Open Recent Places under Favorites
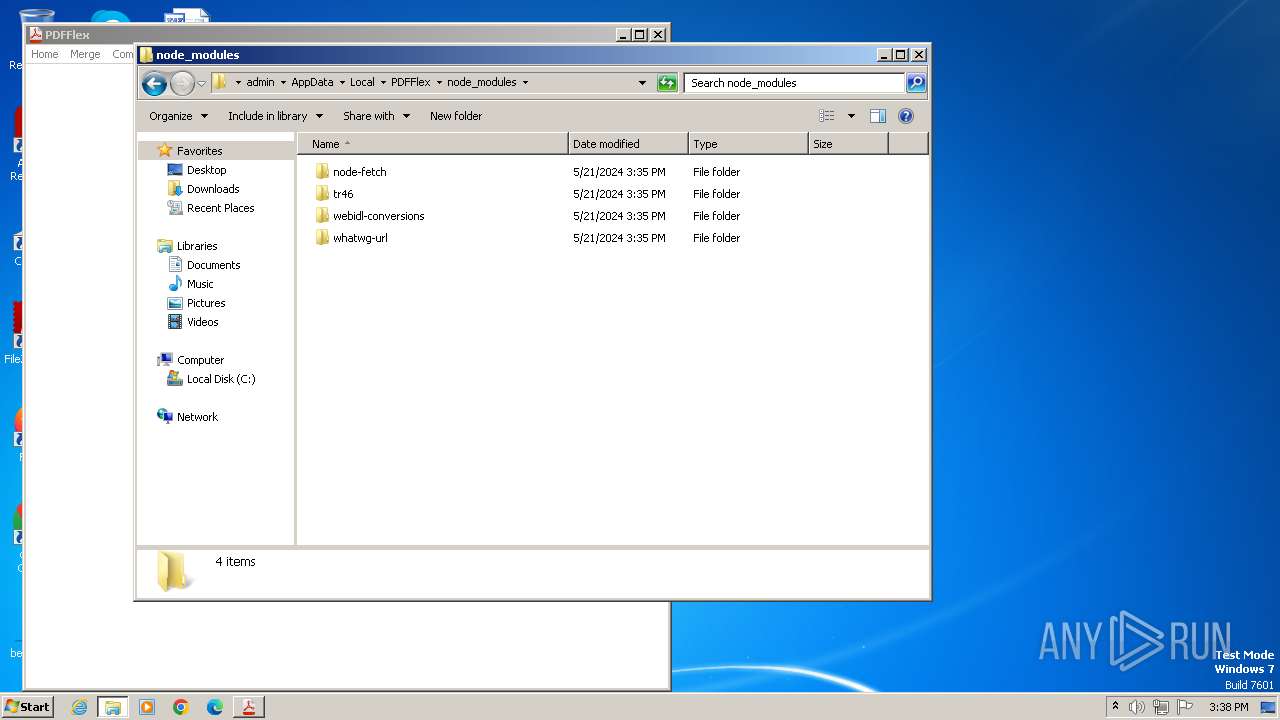Image resolution: width=1280 pixels, height=720 pixels. click(220, 208)
